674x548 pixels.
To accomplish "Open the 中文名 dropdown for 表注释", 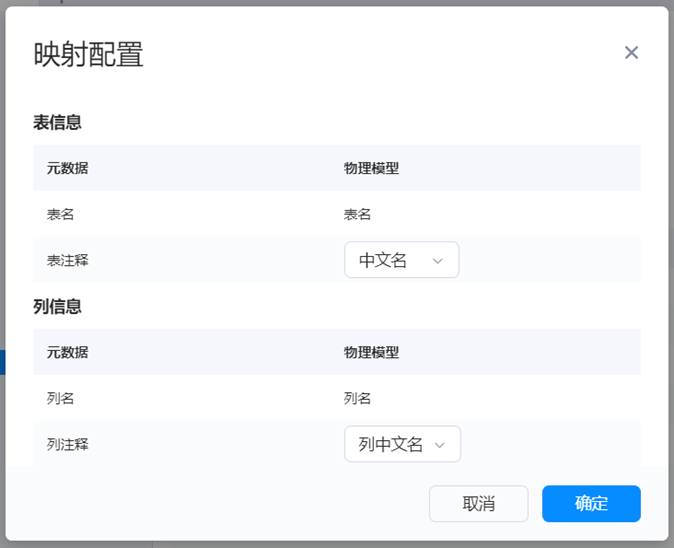I will click(401, 260).
